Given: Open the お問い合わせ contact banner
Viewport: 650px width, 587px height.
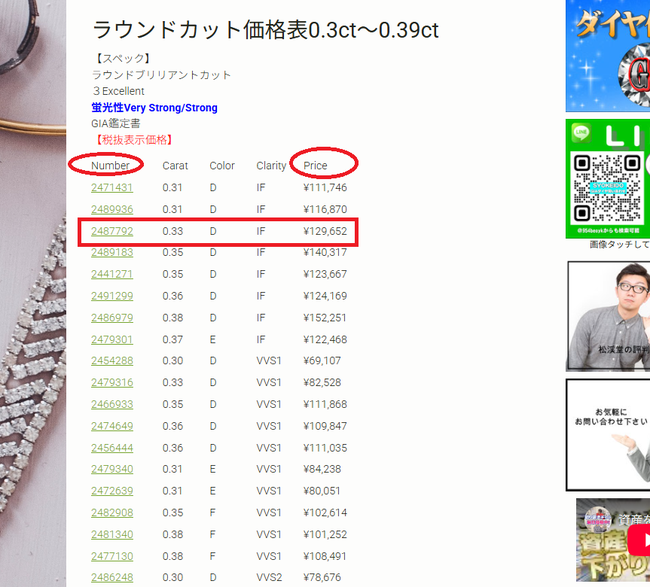Looking at the screenshot, I should pos(608,435).
